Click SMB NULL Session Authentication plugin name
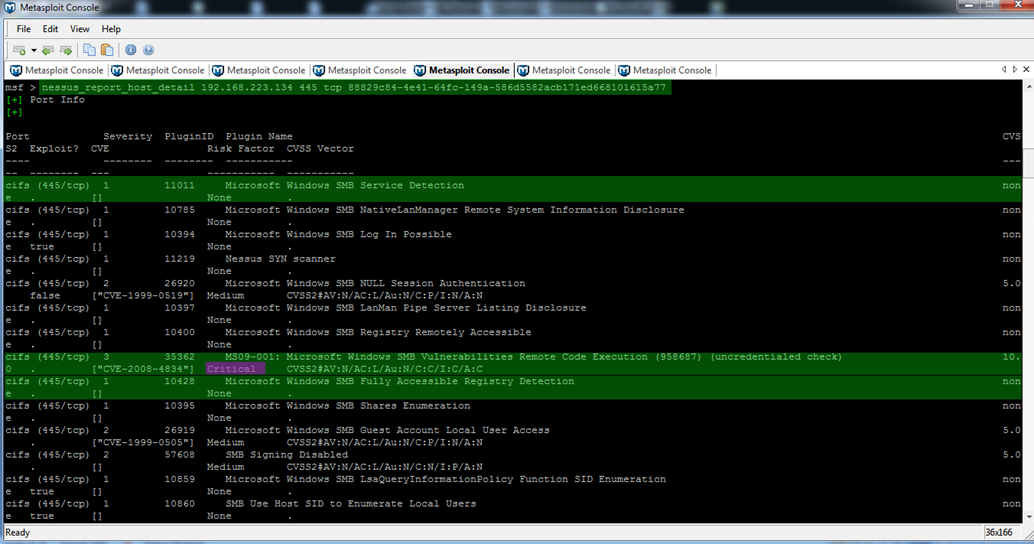 [x=375, y=284]
